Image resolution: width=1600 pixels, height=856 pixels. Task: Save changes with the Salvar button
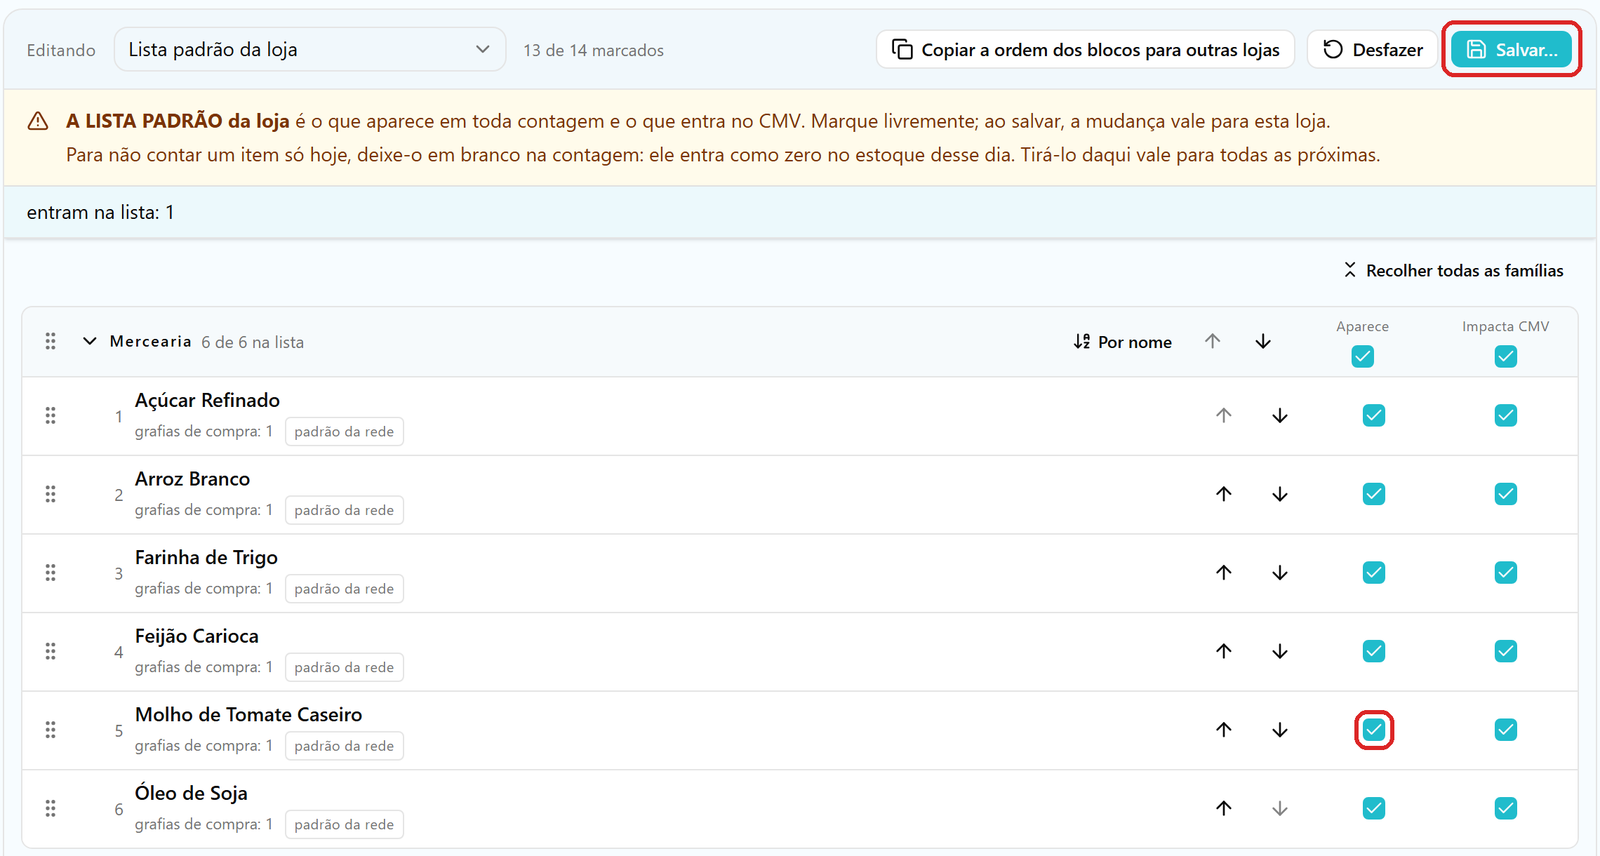tap(1511, 50)
